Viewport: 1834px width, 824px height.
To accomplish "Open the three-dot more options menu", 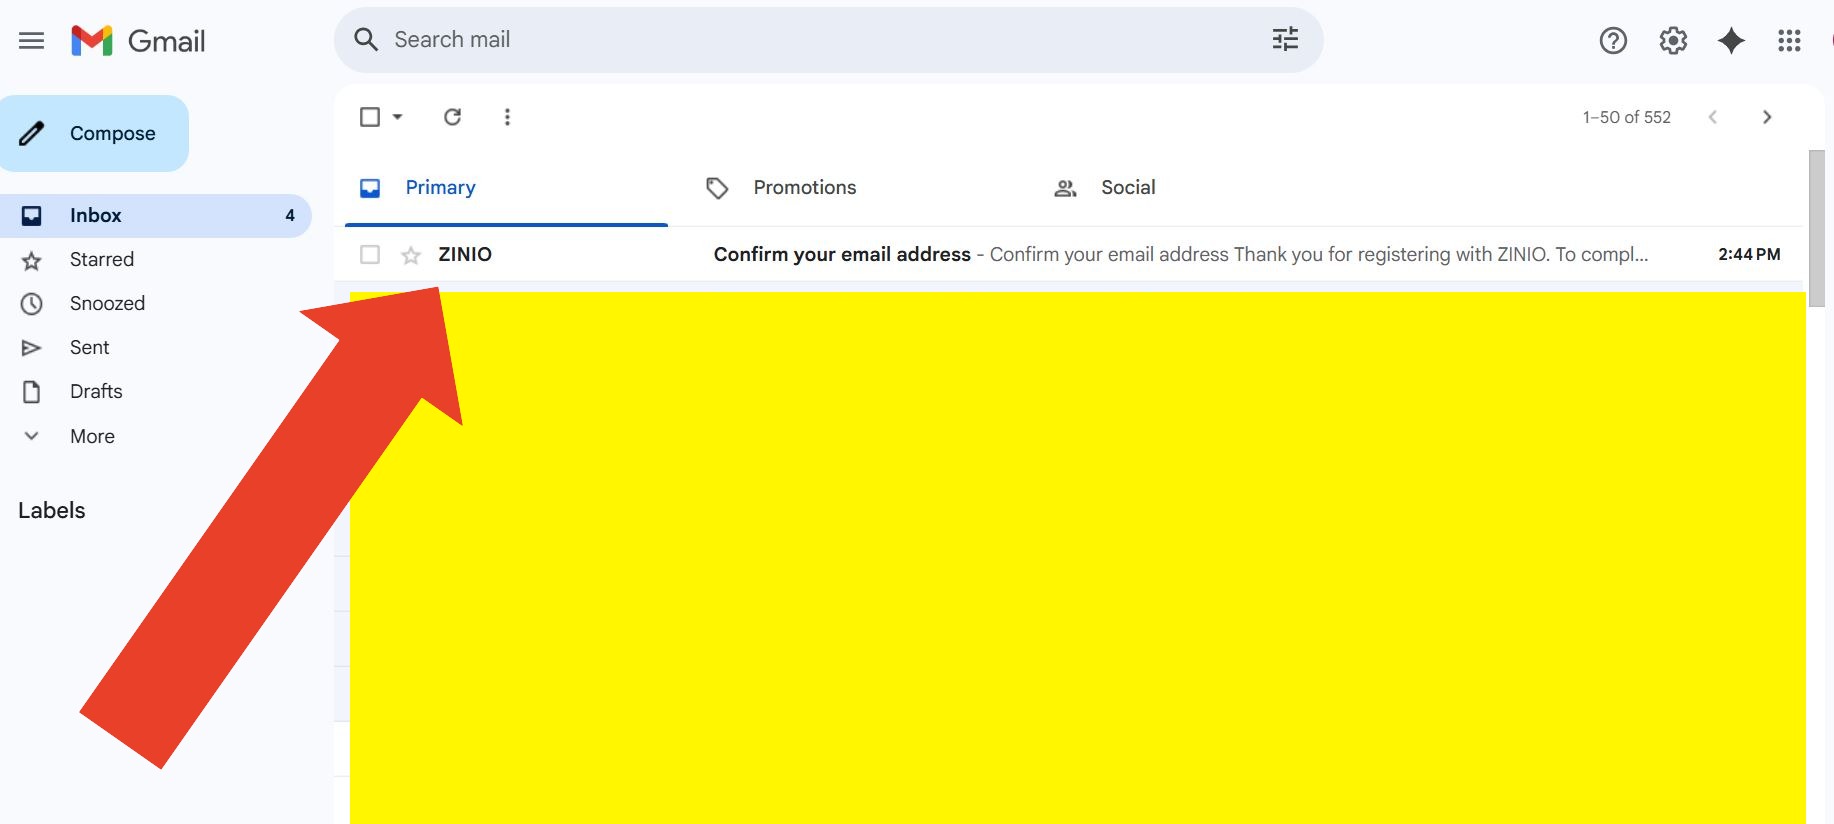I will pos(507,117).
